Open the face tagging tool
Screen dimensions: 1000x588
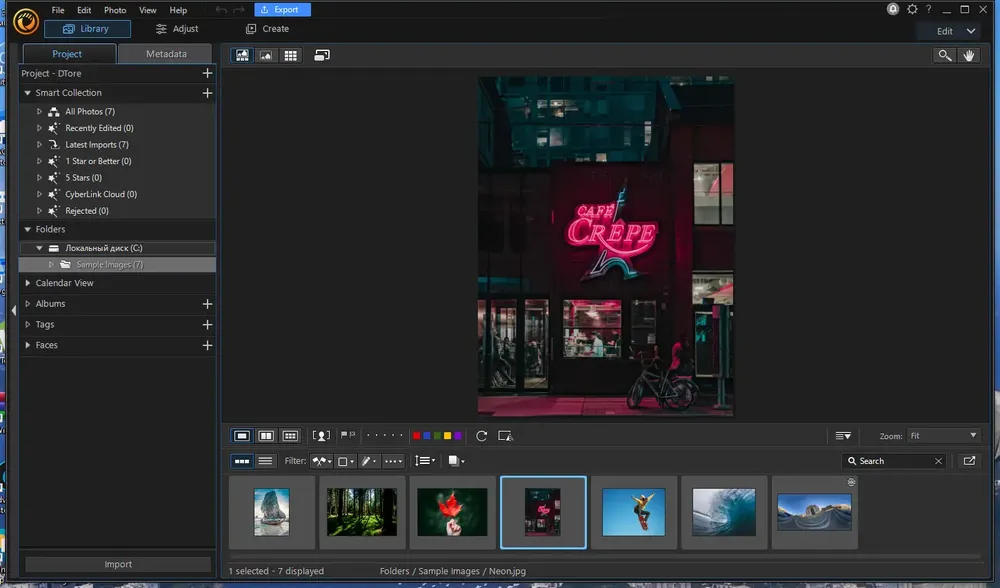(x=321, y=436)
